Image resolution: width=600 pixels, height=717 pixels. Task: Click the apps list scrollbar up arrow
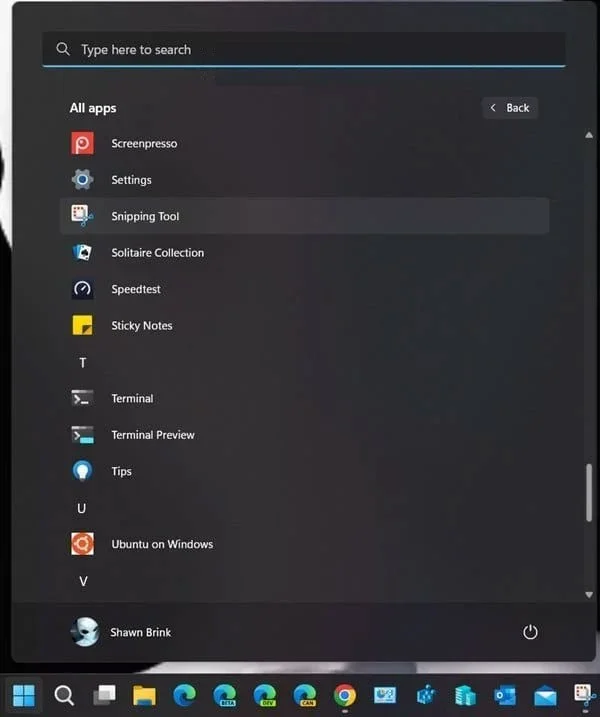click(589, 135)
